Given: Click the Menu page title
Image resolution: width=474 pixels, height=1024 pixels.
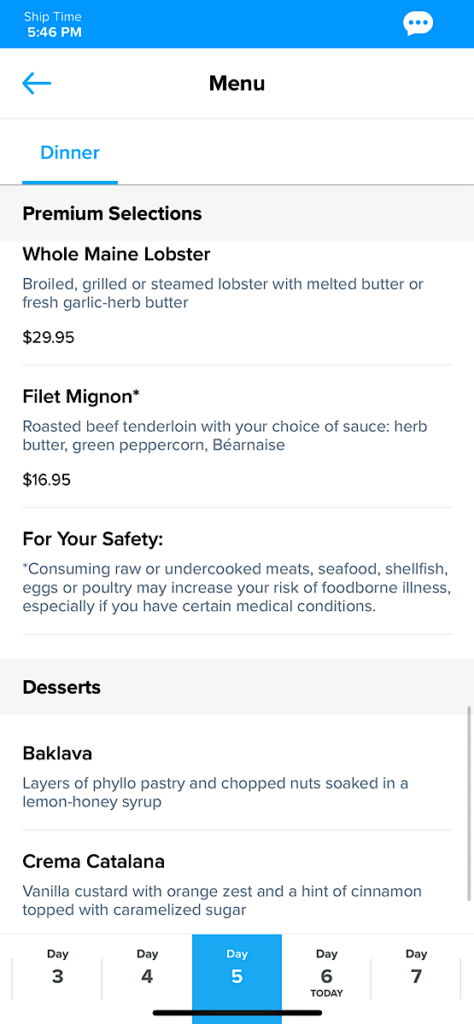Looking at the screenshot, I should point(237,84).
